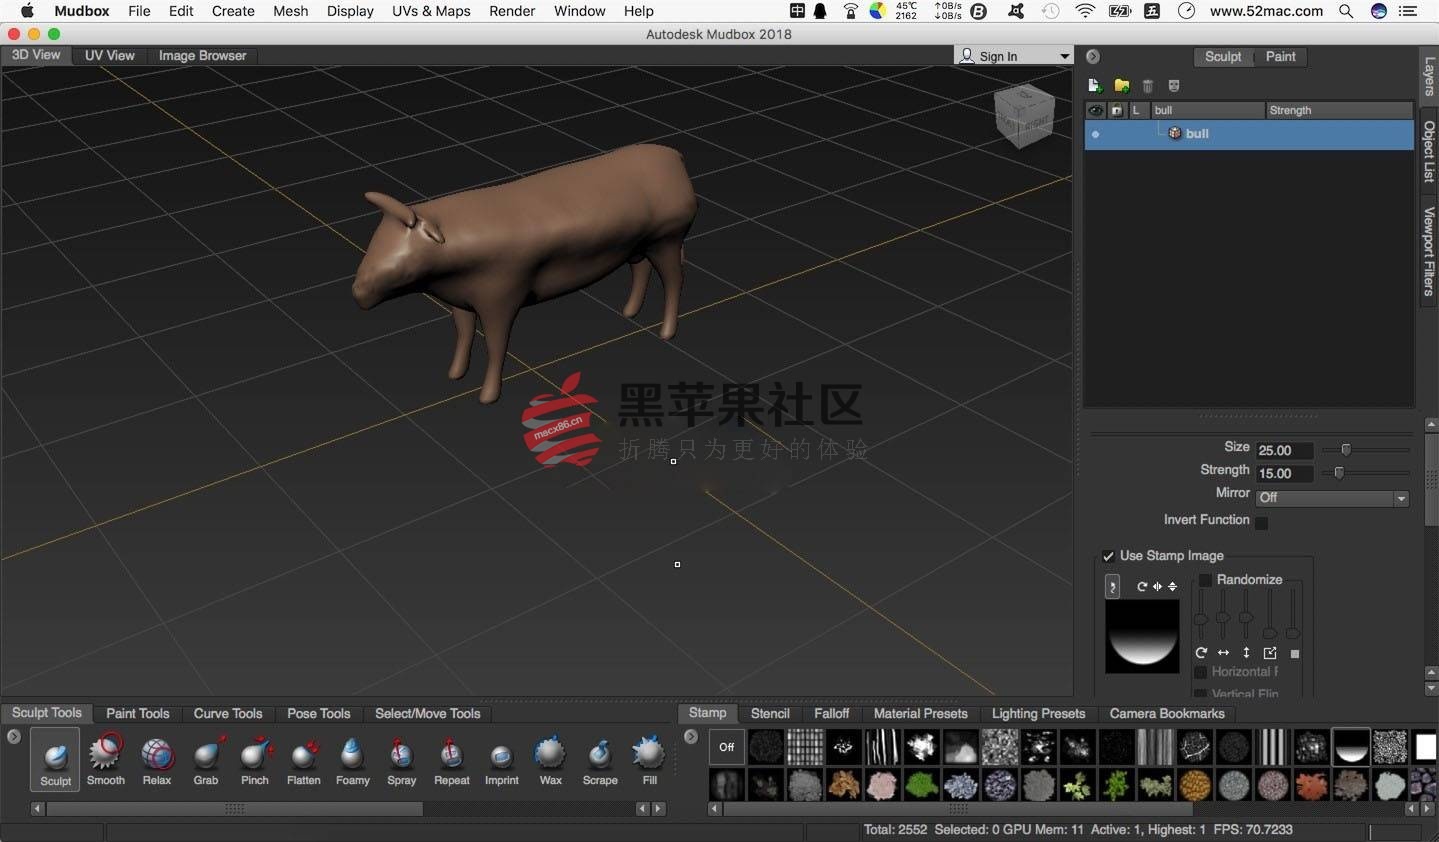The image size is (1439, 842).
Task: Select the Spray tool
Action: point(402,759)
